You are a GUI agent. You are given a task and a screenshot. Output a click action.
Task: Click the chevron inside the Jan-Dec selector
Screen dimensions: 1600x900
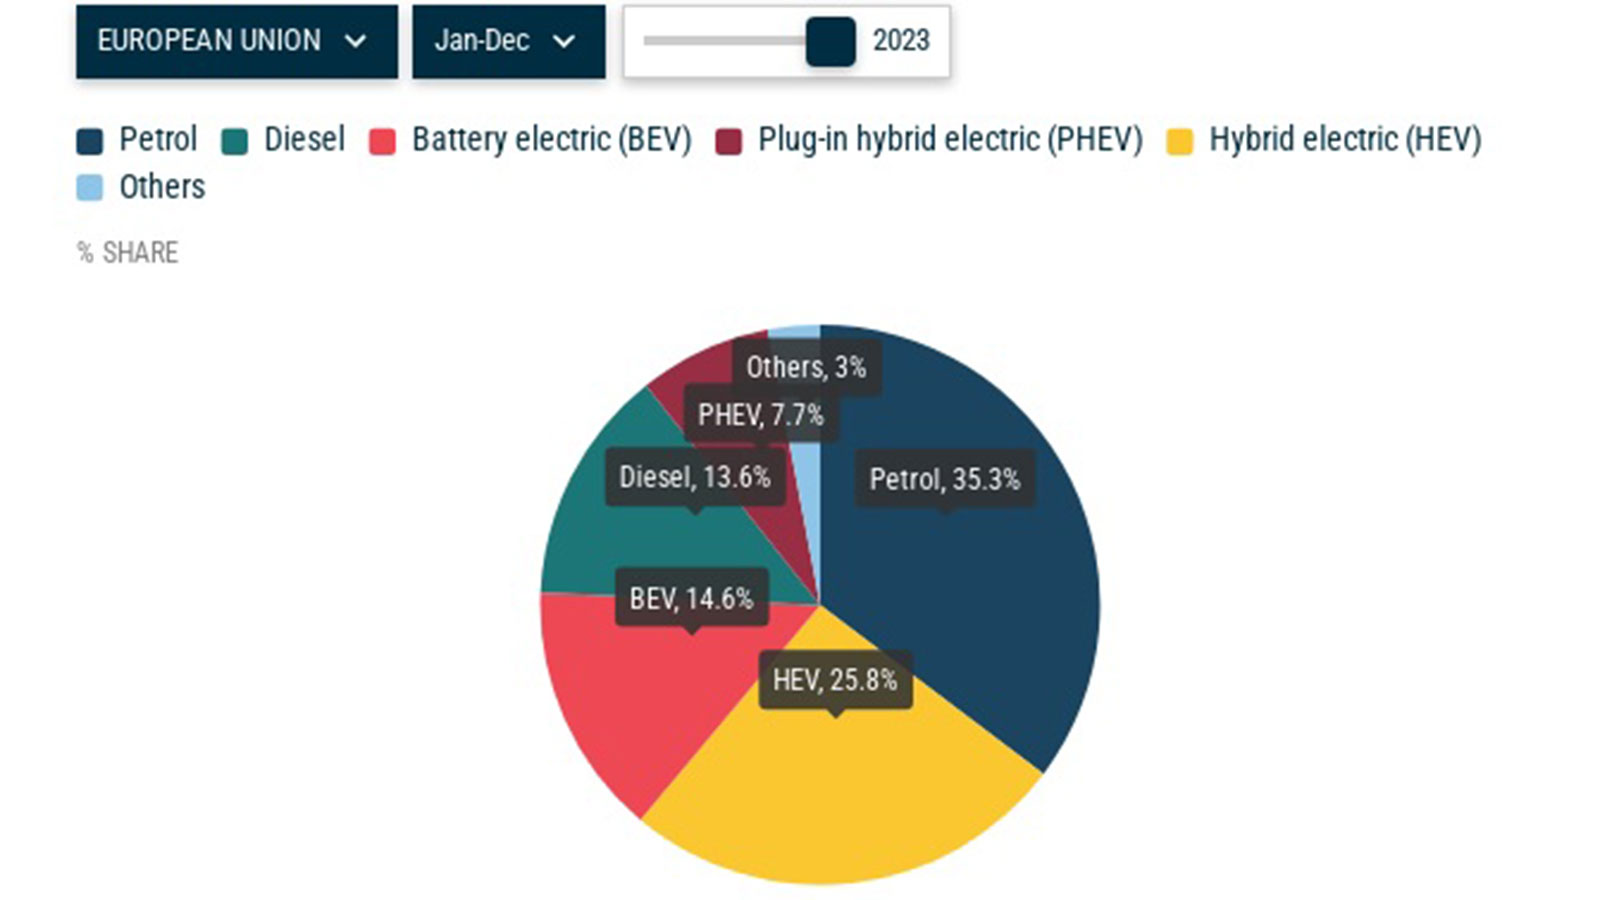coord(563,42)
